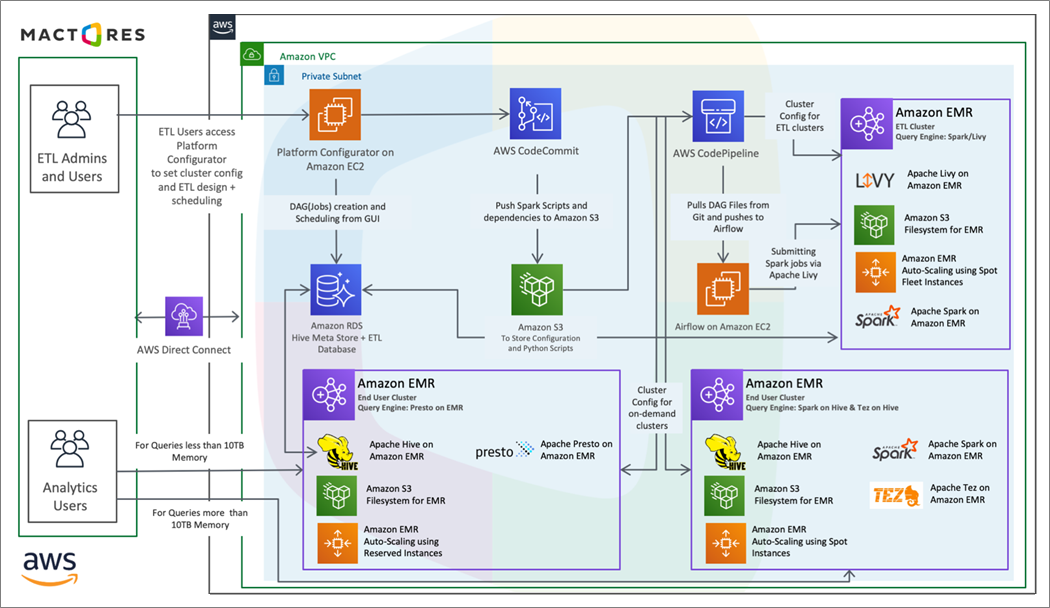This screenshot has height=608, width=1050.
Task: Click 'Pulls DAG Files from Git' text
Action: pyautogui.click(x=728, y=216)
